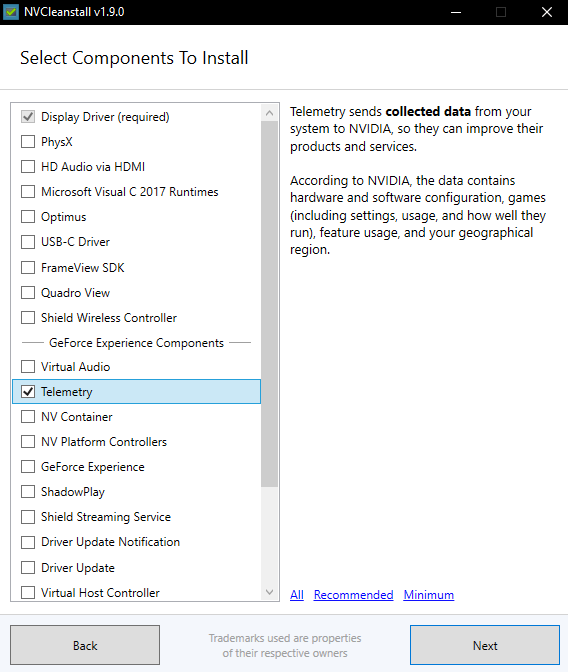Enable GeForce Experience checkbox
The height and width of the screenshot is (672, 568).
pyautogui.click(x=28, y=466)
